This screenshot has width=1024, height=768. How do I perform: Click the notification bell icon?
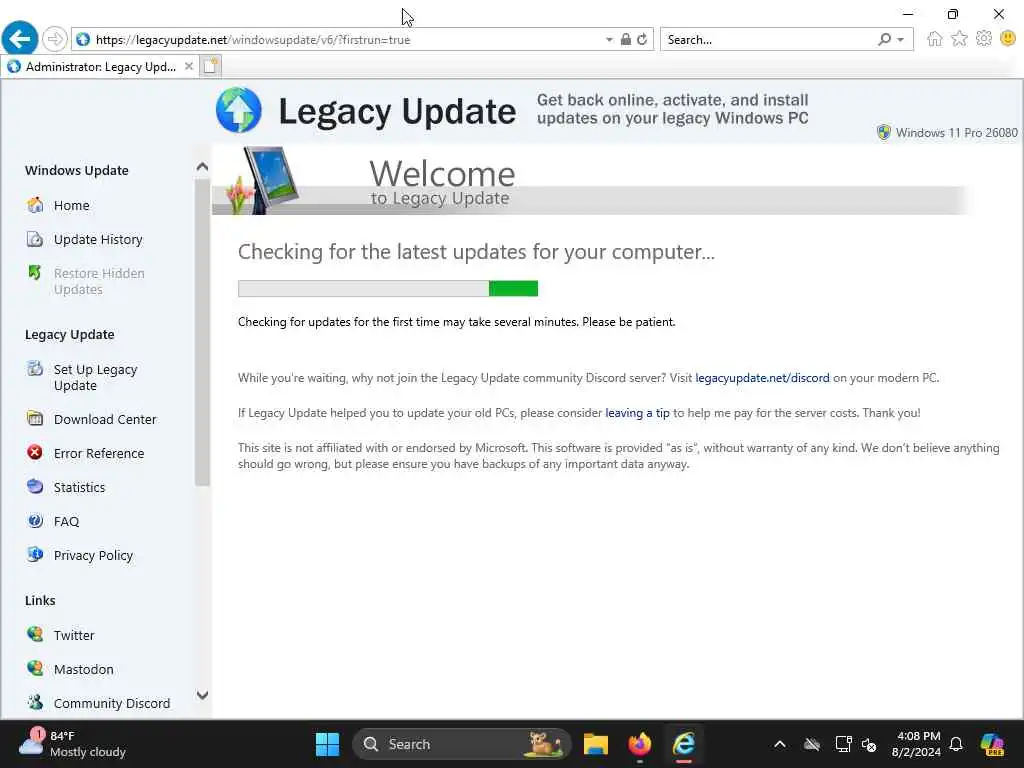pos(956,744)
